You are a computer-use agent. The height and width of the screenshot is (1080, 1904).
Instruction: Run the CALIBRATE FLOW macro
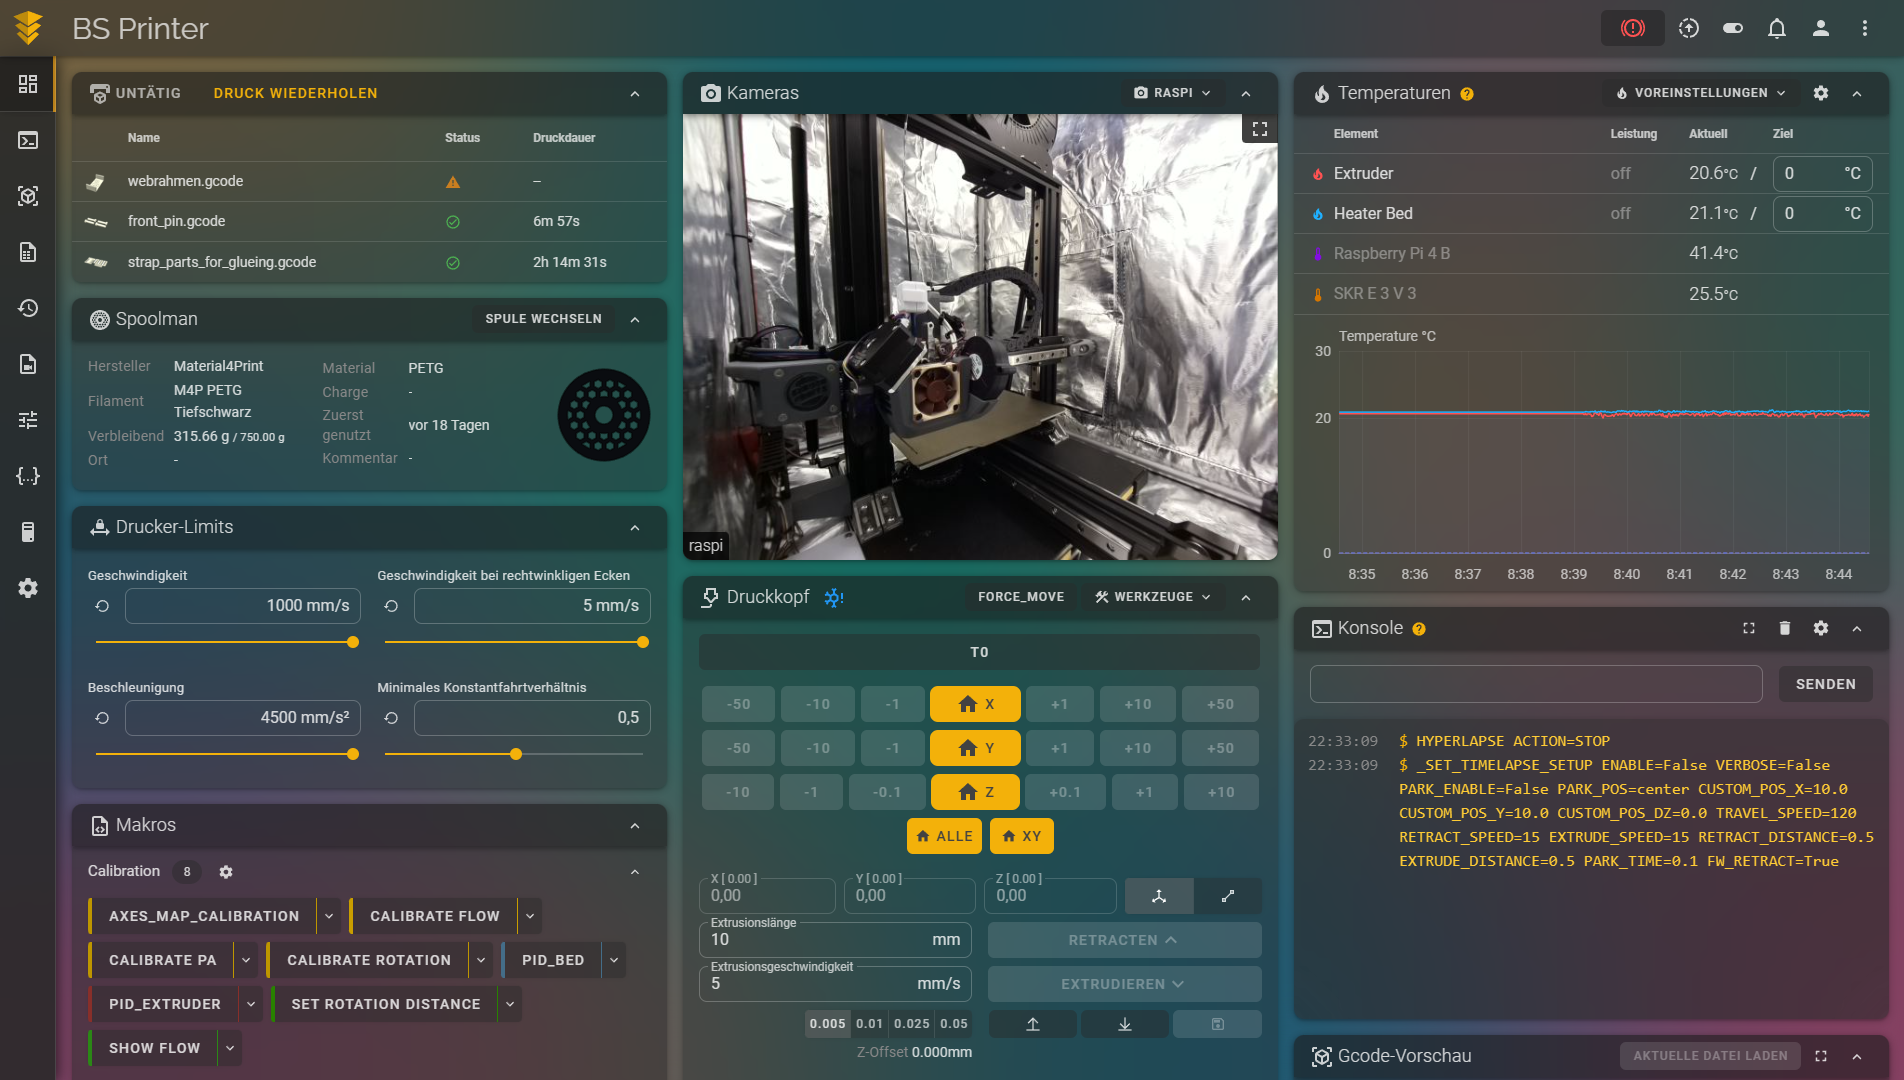tap(434, 915)
